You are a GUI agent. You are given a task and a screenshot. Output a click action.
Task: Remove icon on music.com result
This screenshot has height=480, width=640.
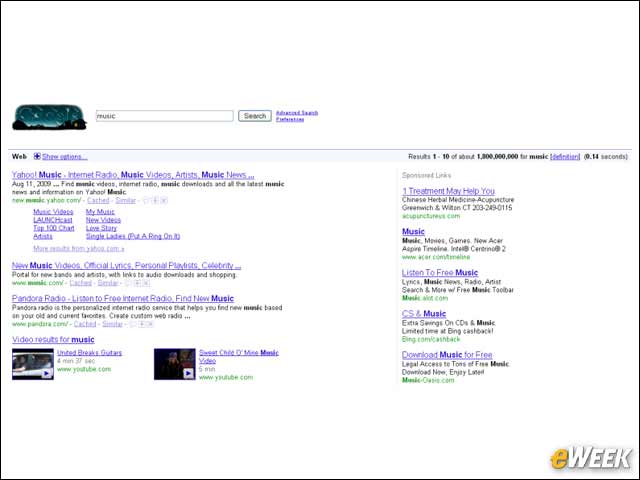pos(146,283)
